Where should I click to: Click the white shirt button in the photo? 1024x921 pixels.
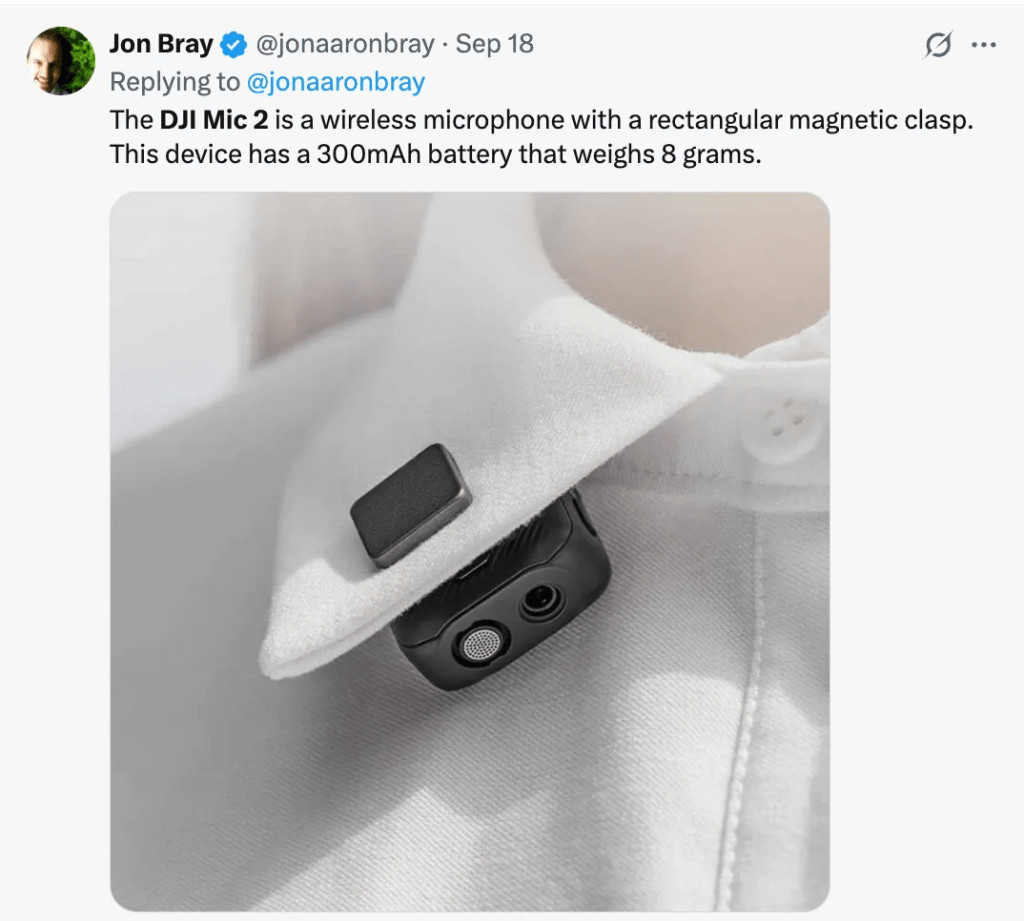tap(780, 425)
